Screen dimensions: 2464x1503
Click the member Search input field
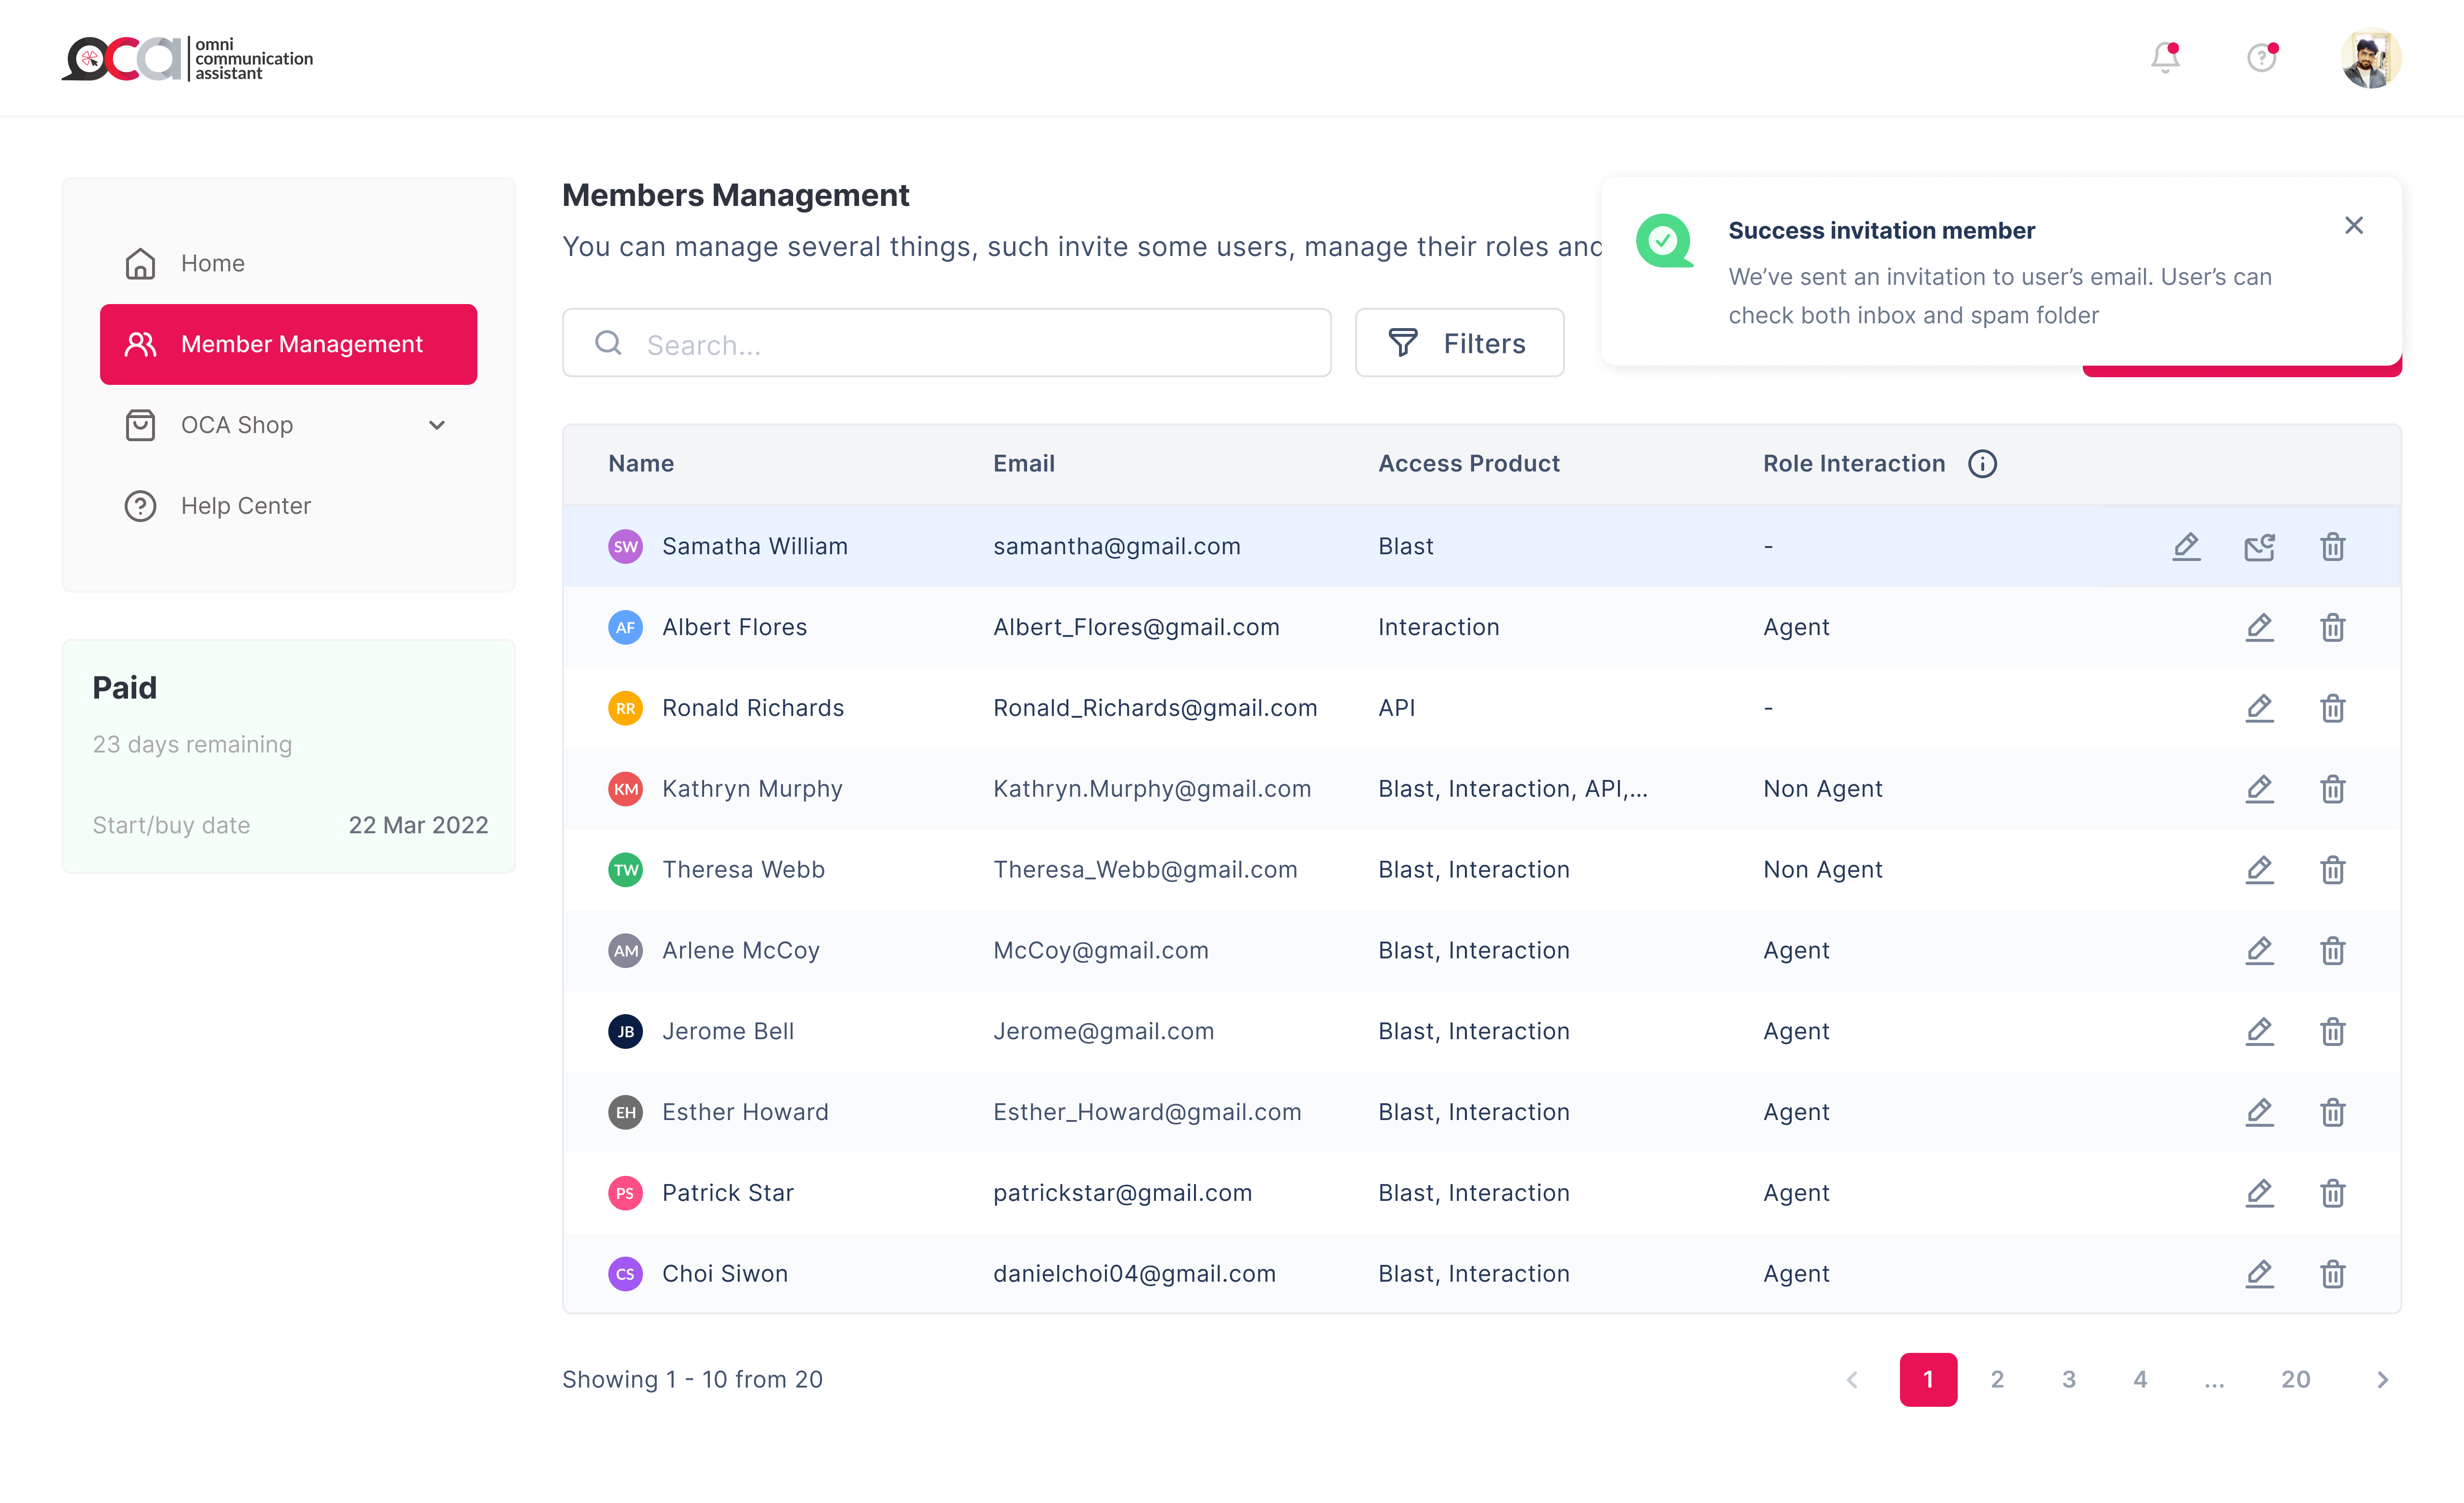point(946,344)
